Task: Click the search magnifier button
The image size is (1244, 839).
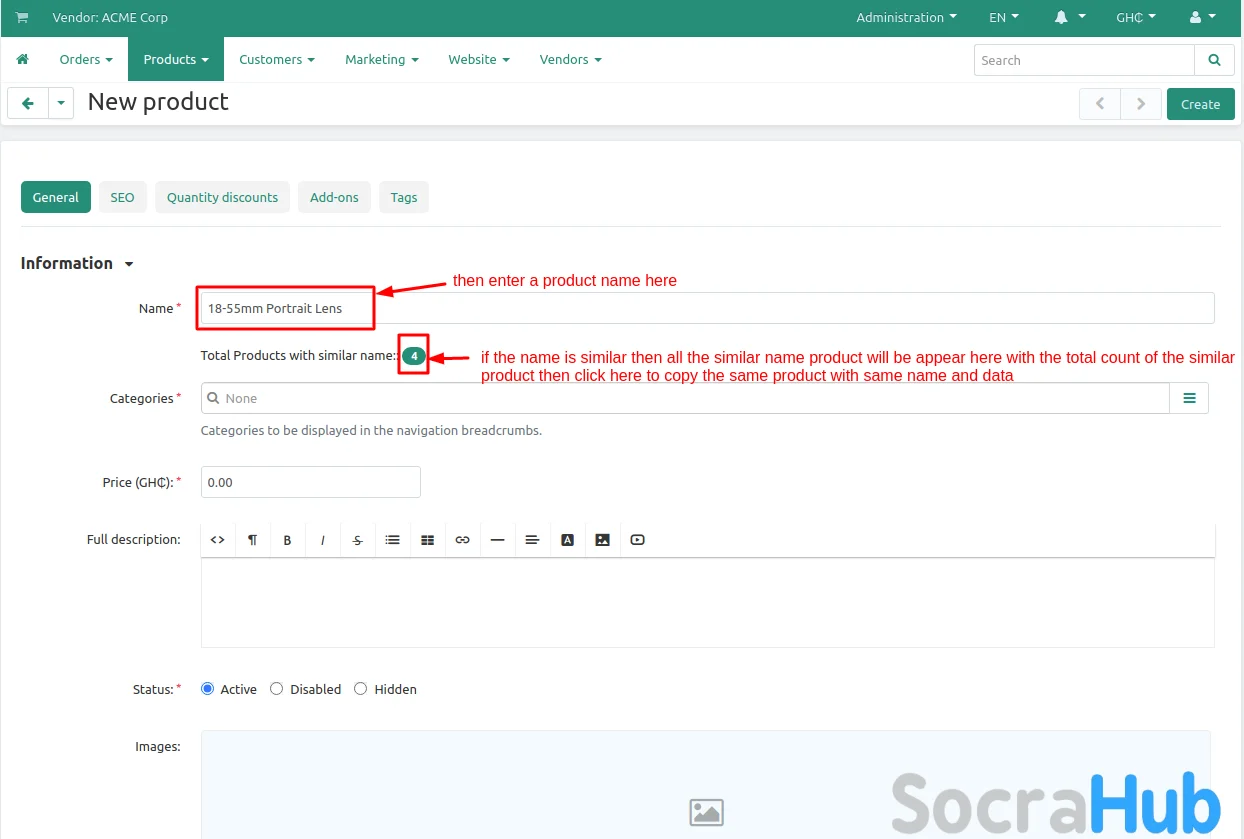Action: coord(1214,60)
